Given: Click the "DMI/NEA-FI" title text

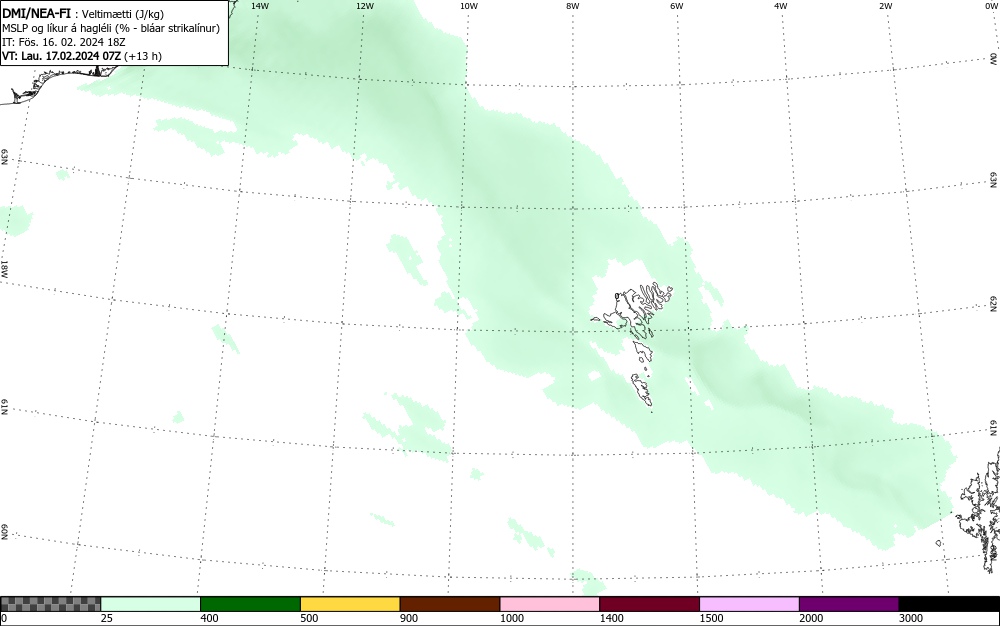Looking at the screenshot, I should pos(36,13).
